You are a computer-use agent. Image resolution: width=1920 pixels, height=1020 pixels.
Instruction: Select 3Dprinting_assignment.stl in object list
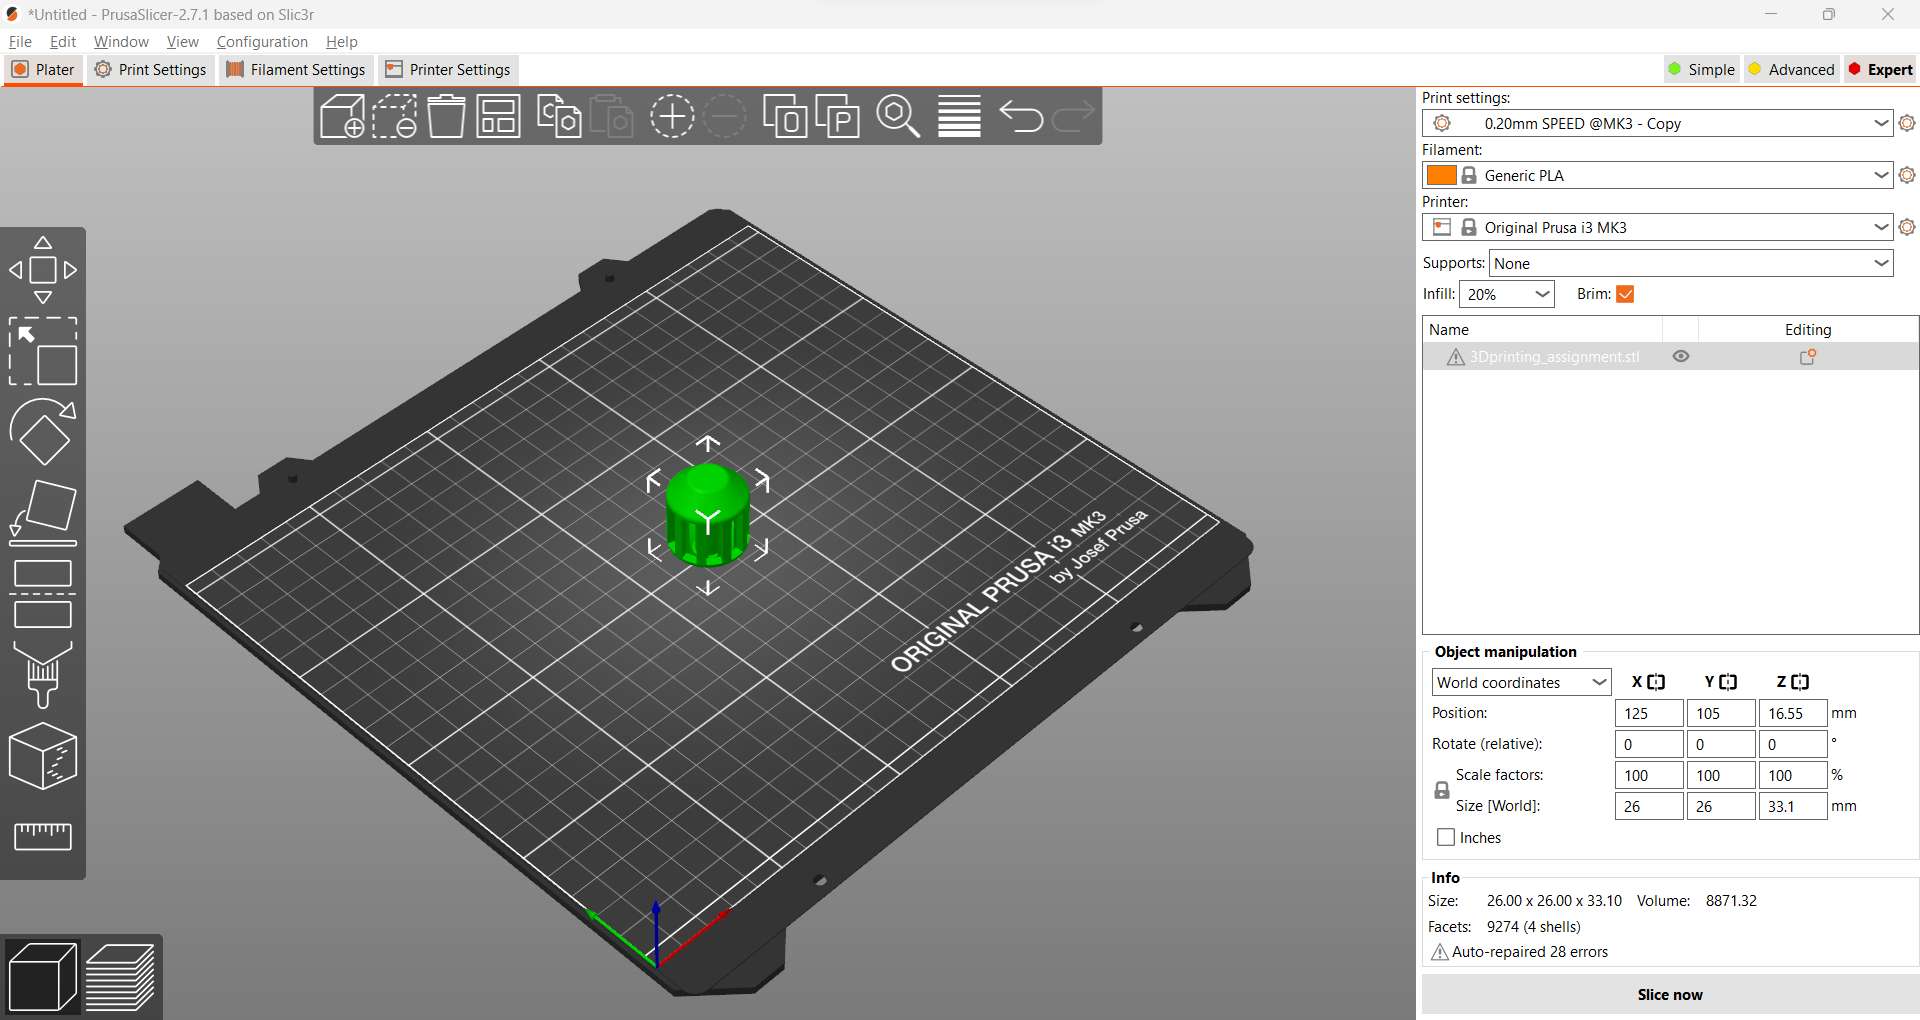coord(1554,357)
